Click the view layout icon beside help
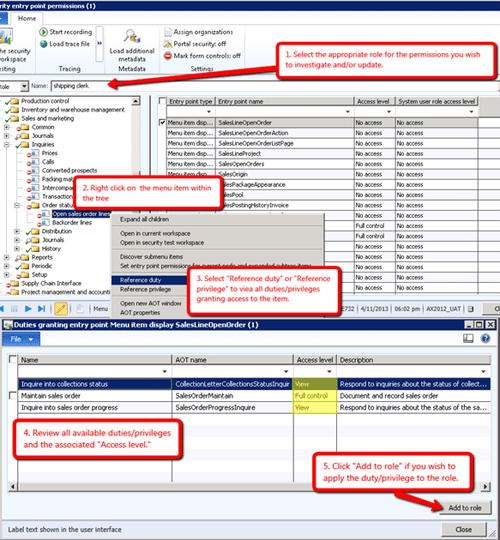 (x=468, y=339)
